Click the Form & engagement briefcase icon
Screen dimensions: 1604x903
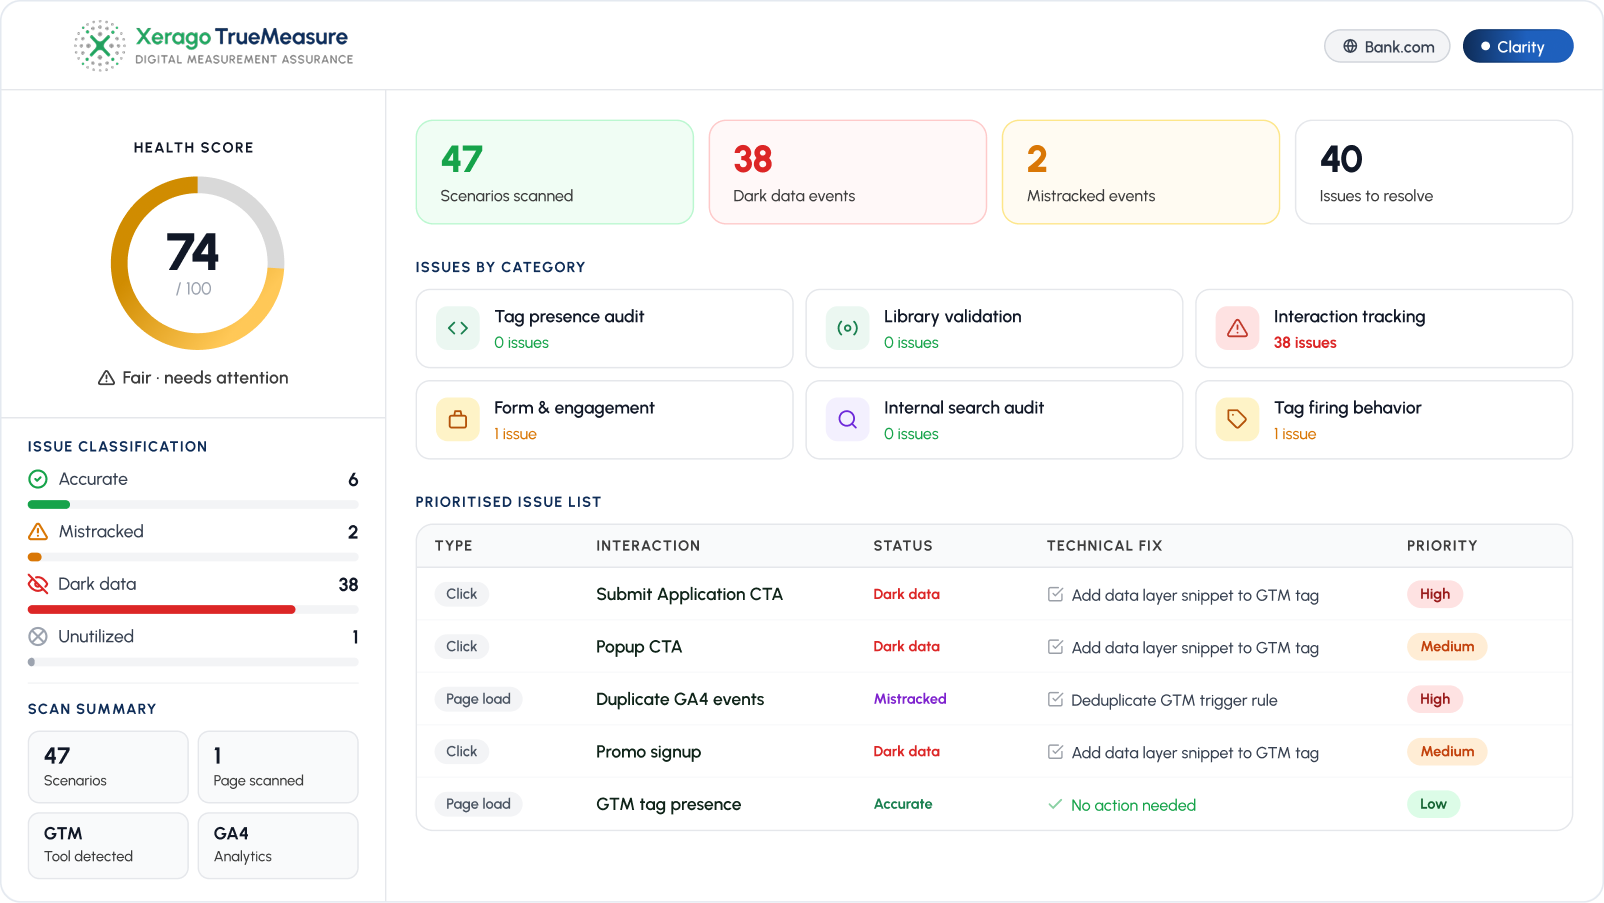coord(458,420)
